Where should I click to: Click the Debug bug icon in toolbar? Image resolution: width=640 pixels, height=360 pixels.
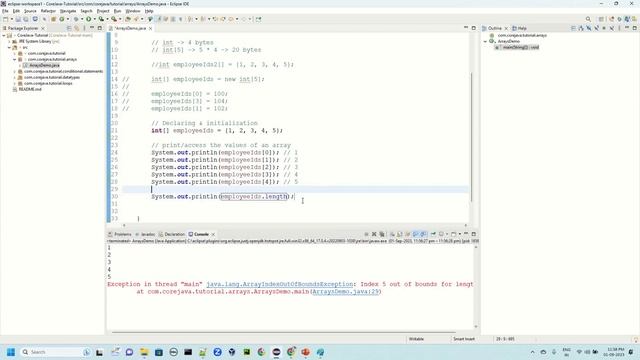[76, 19]
